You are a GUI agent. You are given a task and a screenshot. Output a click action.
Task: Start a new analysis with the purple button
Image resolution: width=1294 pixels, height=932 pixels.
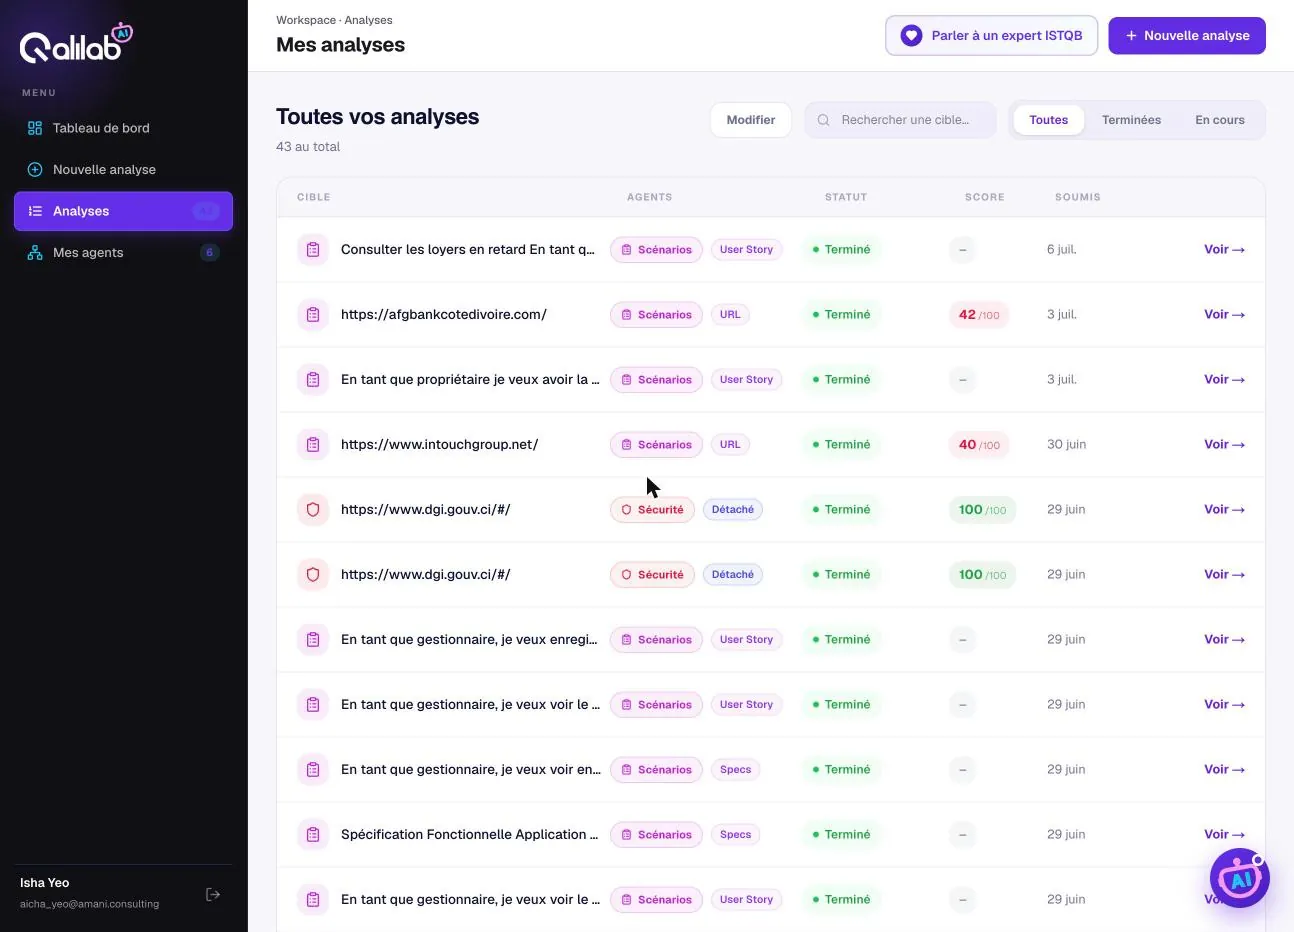pos(1187,36)
